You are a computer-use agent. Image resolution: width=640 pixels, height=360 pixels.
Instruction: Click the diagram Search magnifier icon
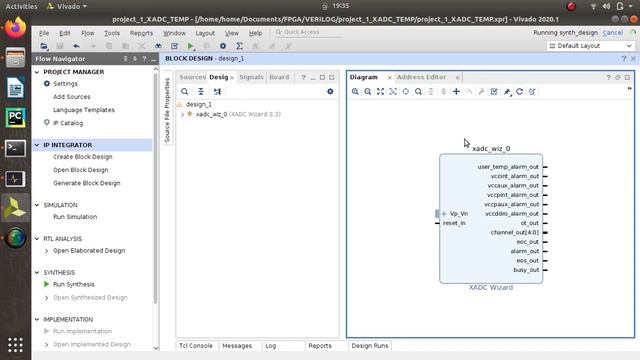pyautogui.click(x=418, y=91)
